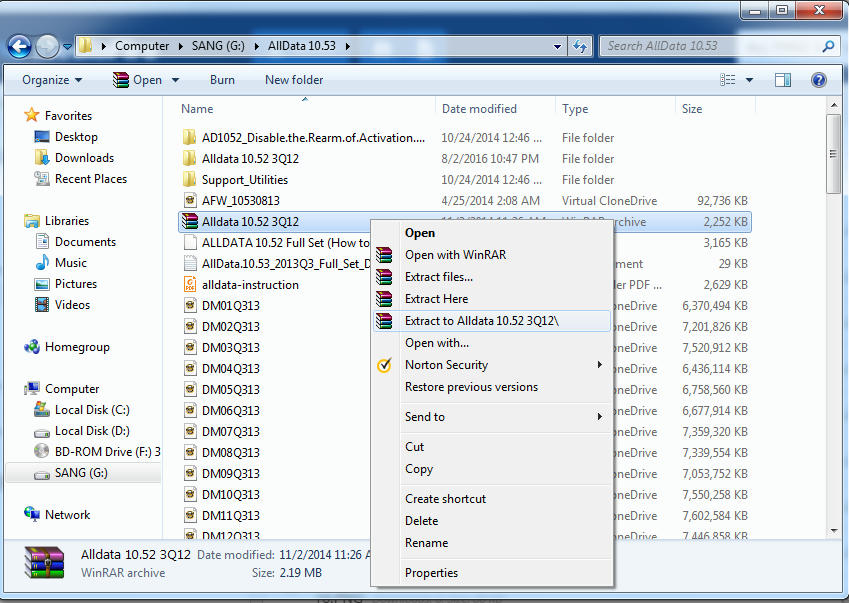Open the Pictures library

[66, 284]
